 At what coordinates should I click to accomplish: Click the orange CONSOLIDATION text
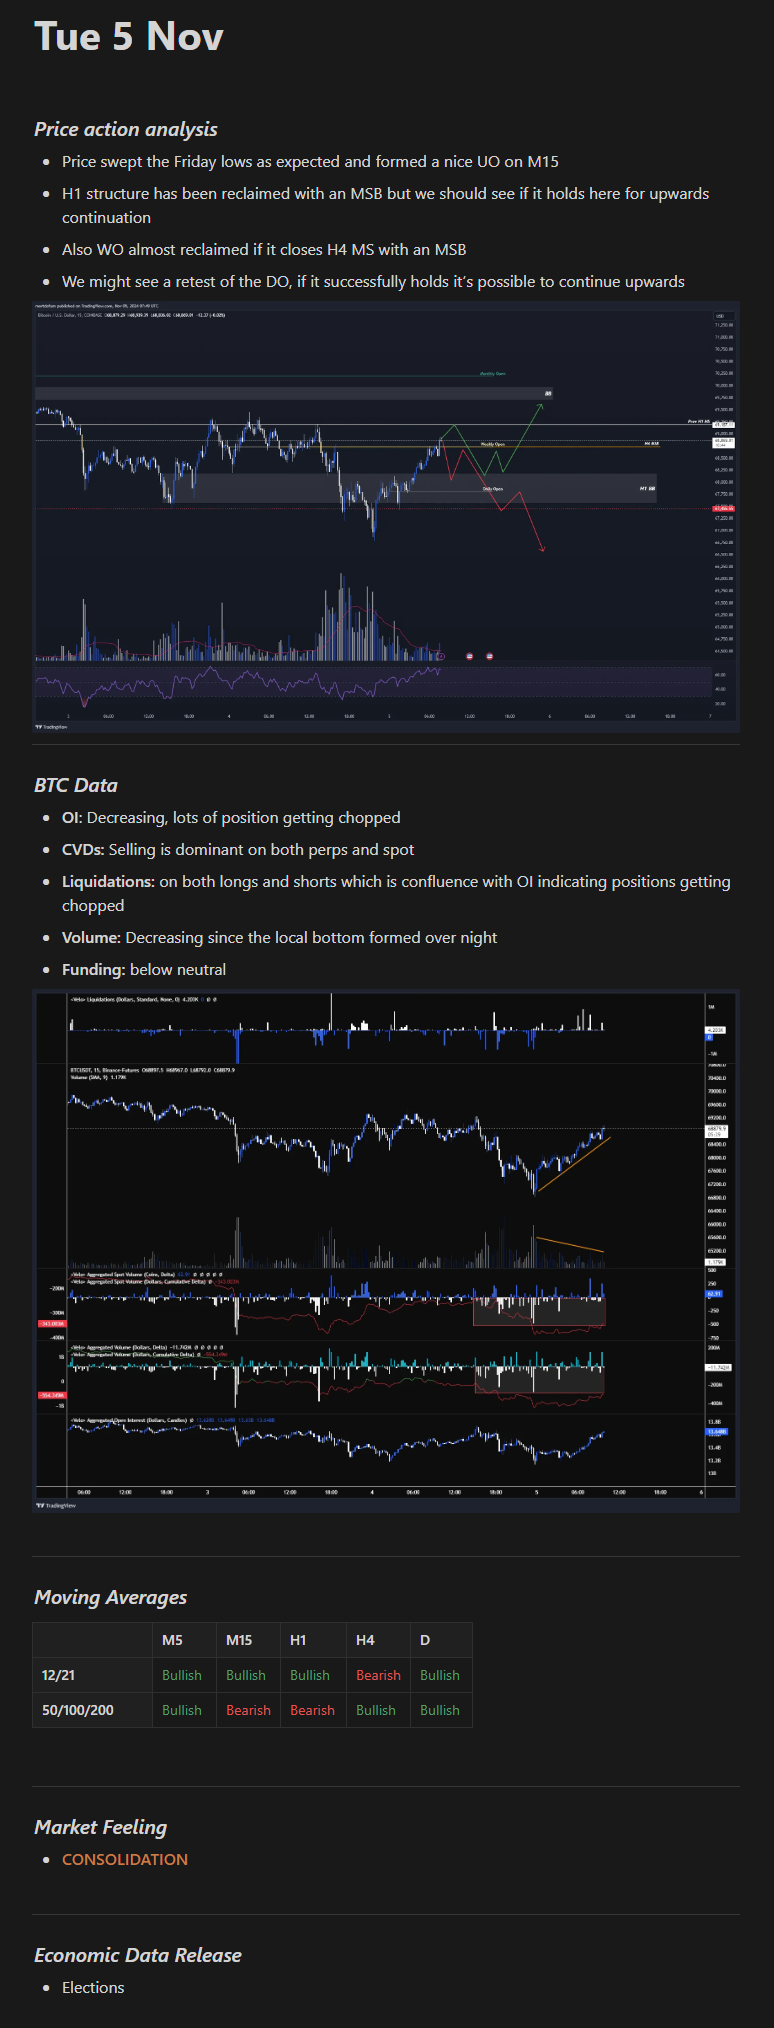tap(125, 1859)
